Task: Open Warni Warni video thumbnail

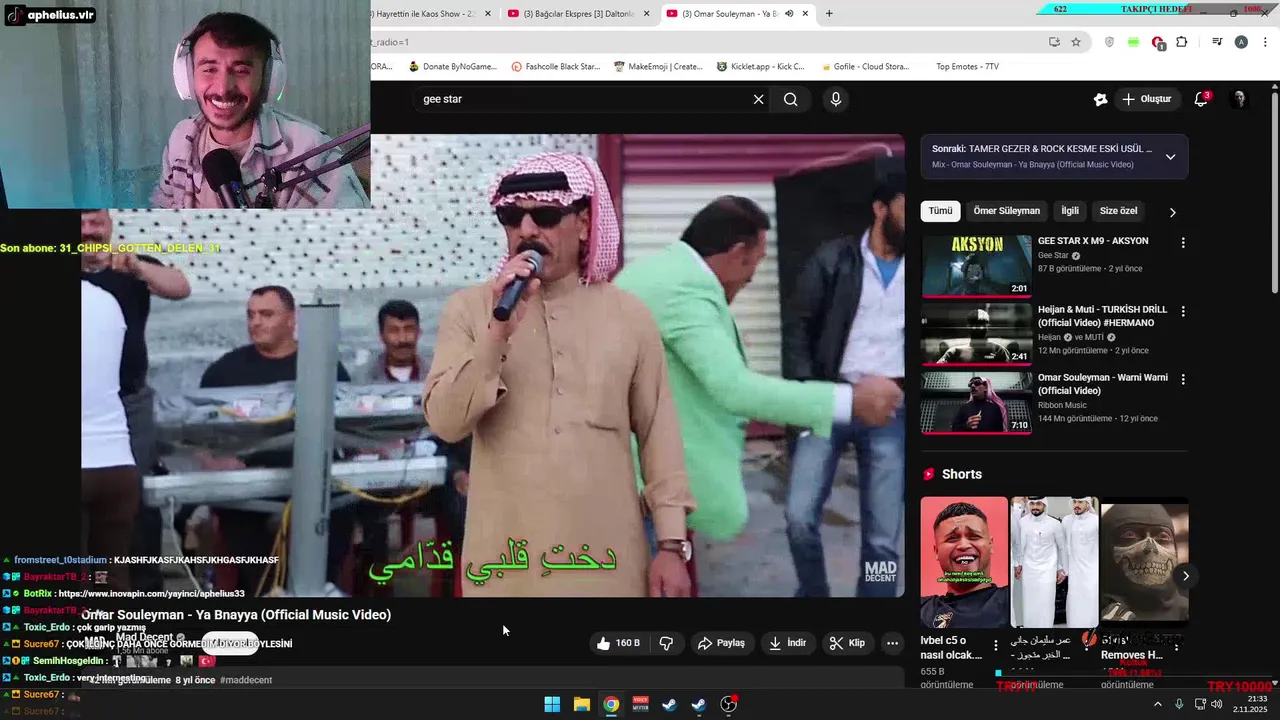Action: (976, 402)
